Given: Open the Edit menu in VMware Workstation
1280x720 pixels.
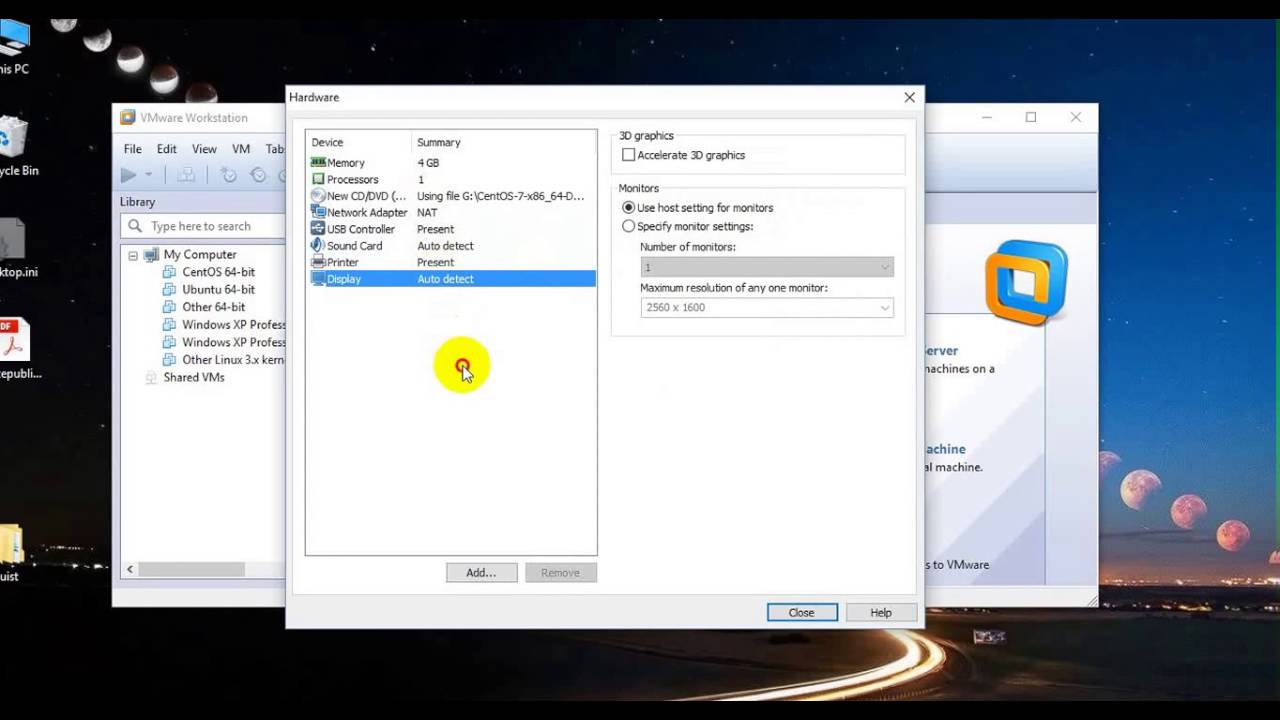Looking at the screenshot, I should point(167,149).
